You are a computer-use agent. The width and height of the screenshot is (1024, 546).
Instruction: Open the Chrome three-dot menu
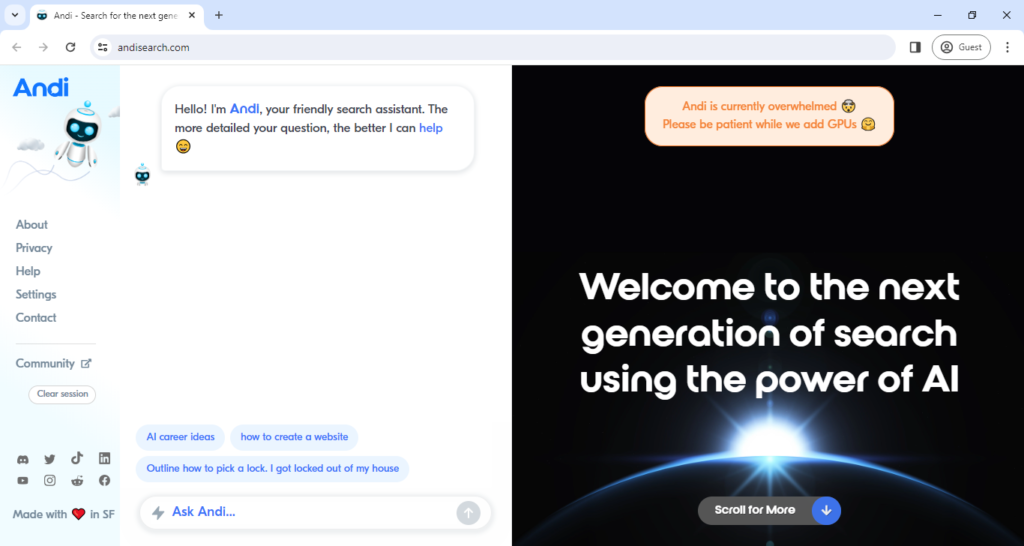1006,47
